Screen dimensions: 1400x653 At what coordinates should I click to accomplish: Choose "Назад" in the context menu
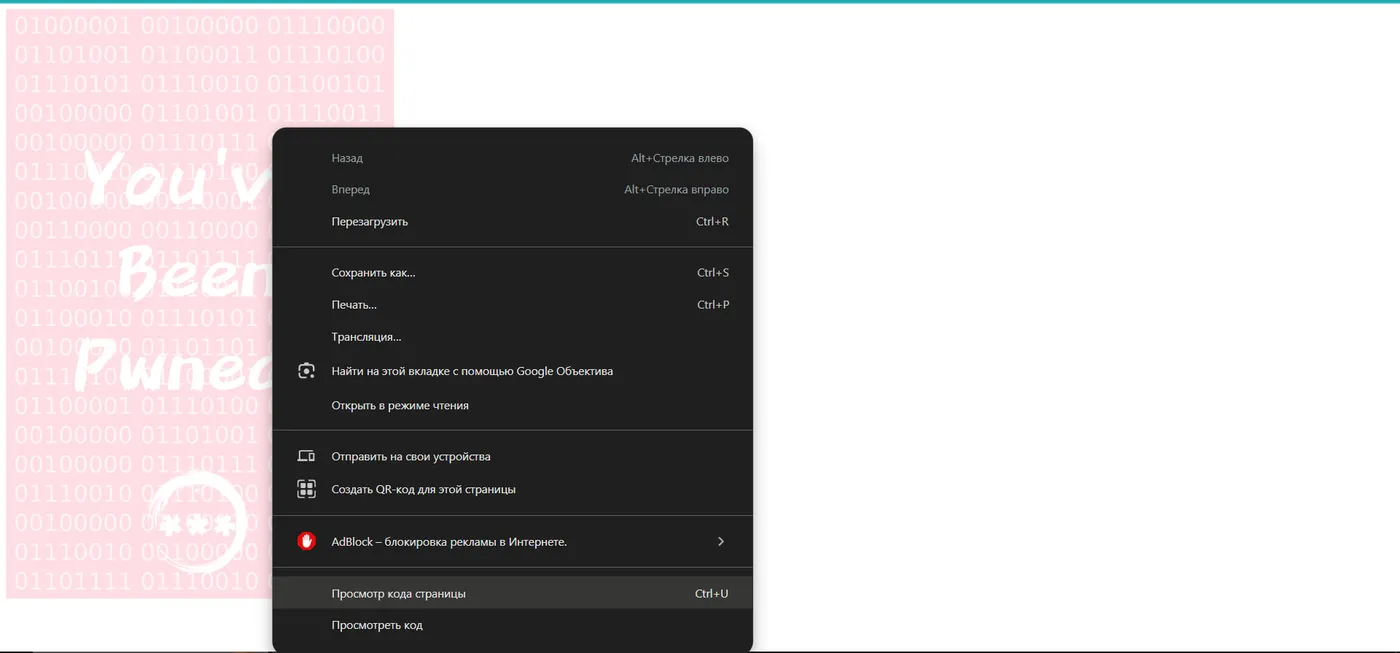click(x=512, y=158)
